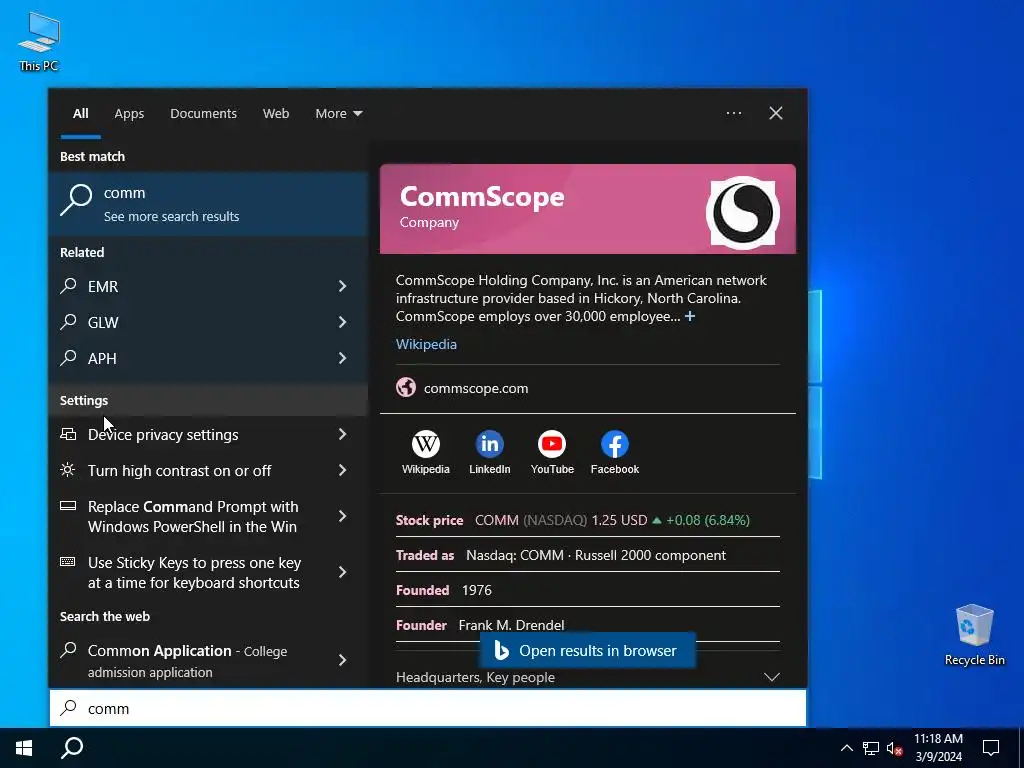Click the CommScope logo image
This screenshot has height=768, width=1024.
click(x=743, y=212)
